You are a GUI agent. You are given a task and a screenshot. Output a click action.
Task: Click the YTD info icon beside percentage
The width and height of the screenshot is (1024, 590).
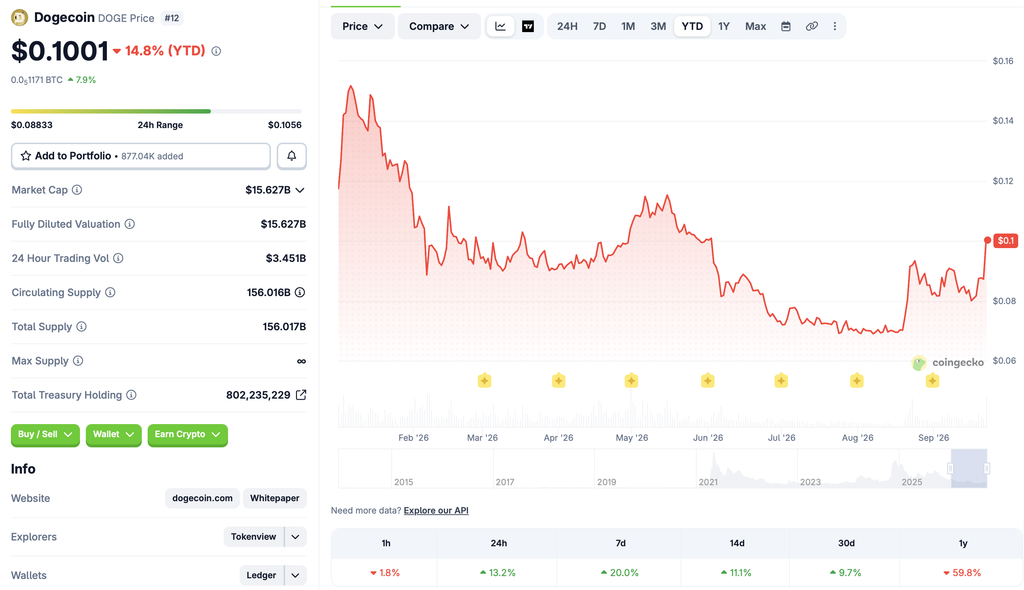[216, 51]
